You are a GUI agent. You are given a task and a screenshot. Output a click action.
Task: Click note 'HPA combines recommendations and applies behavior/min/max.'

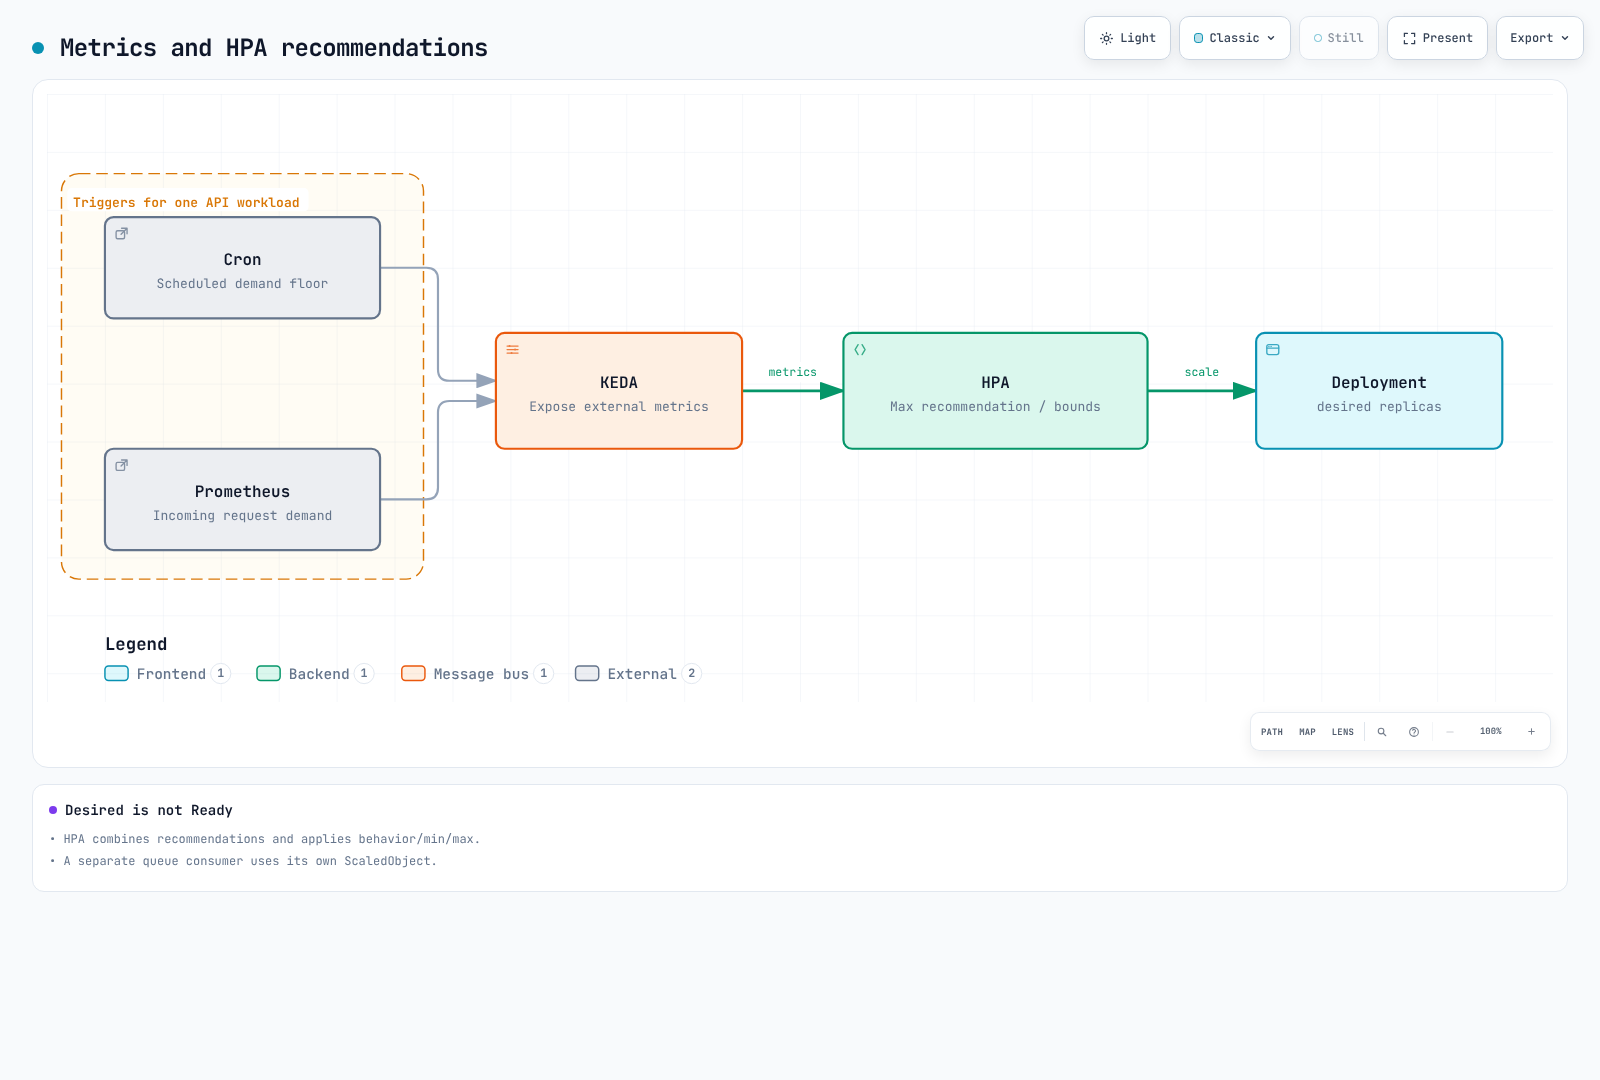click(272, 840)
